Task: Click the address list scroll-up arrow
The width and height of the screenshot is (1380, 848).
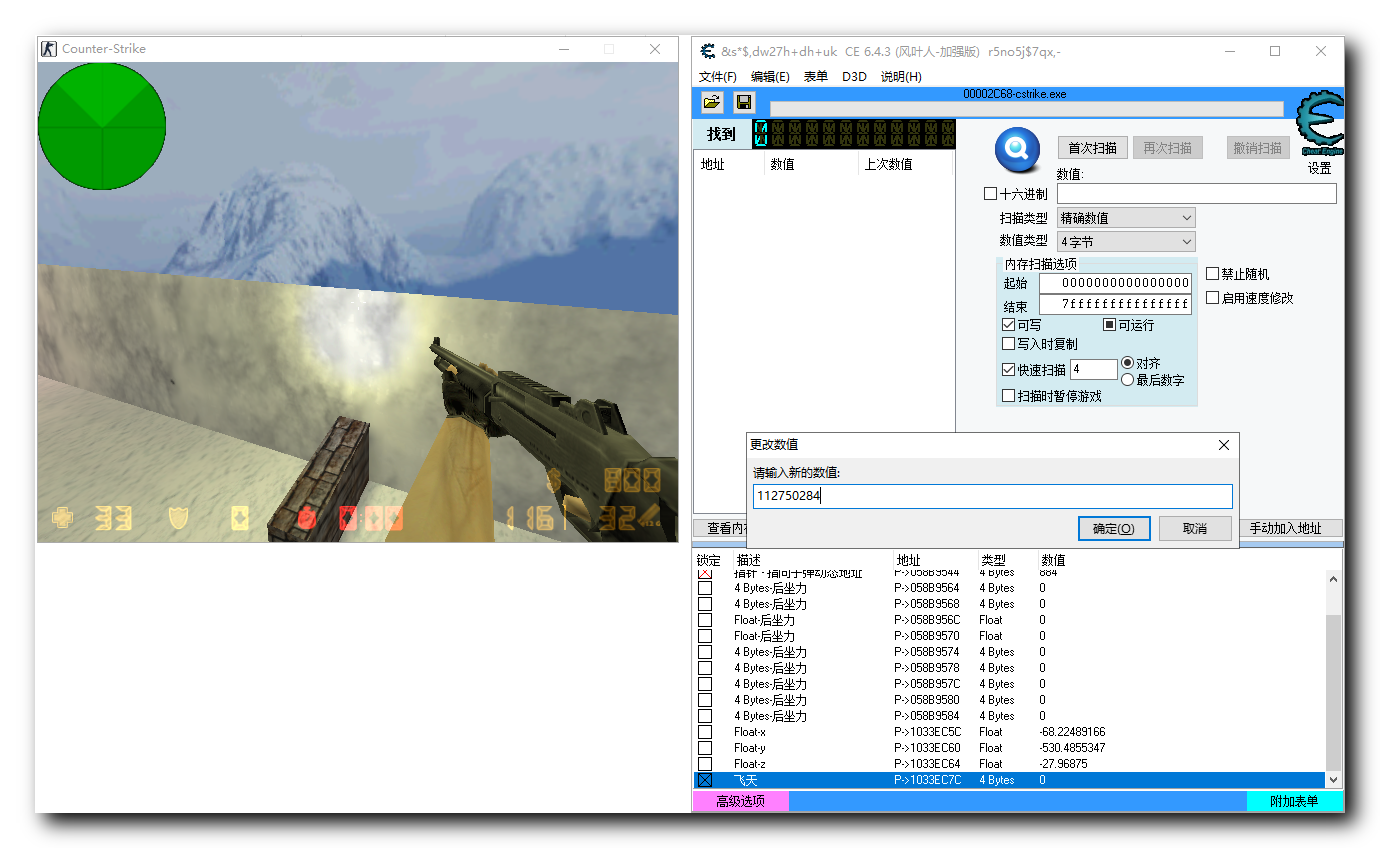Action: point(1334,579)
